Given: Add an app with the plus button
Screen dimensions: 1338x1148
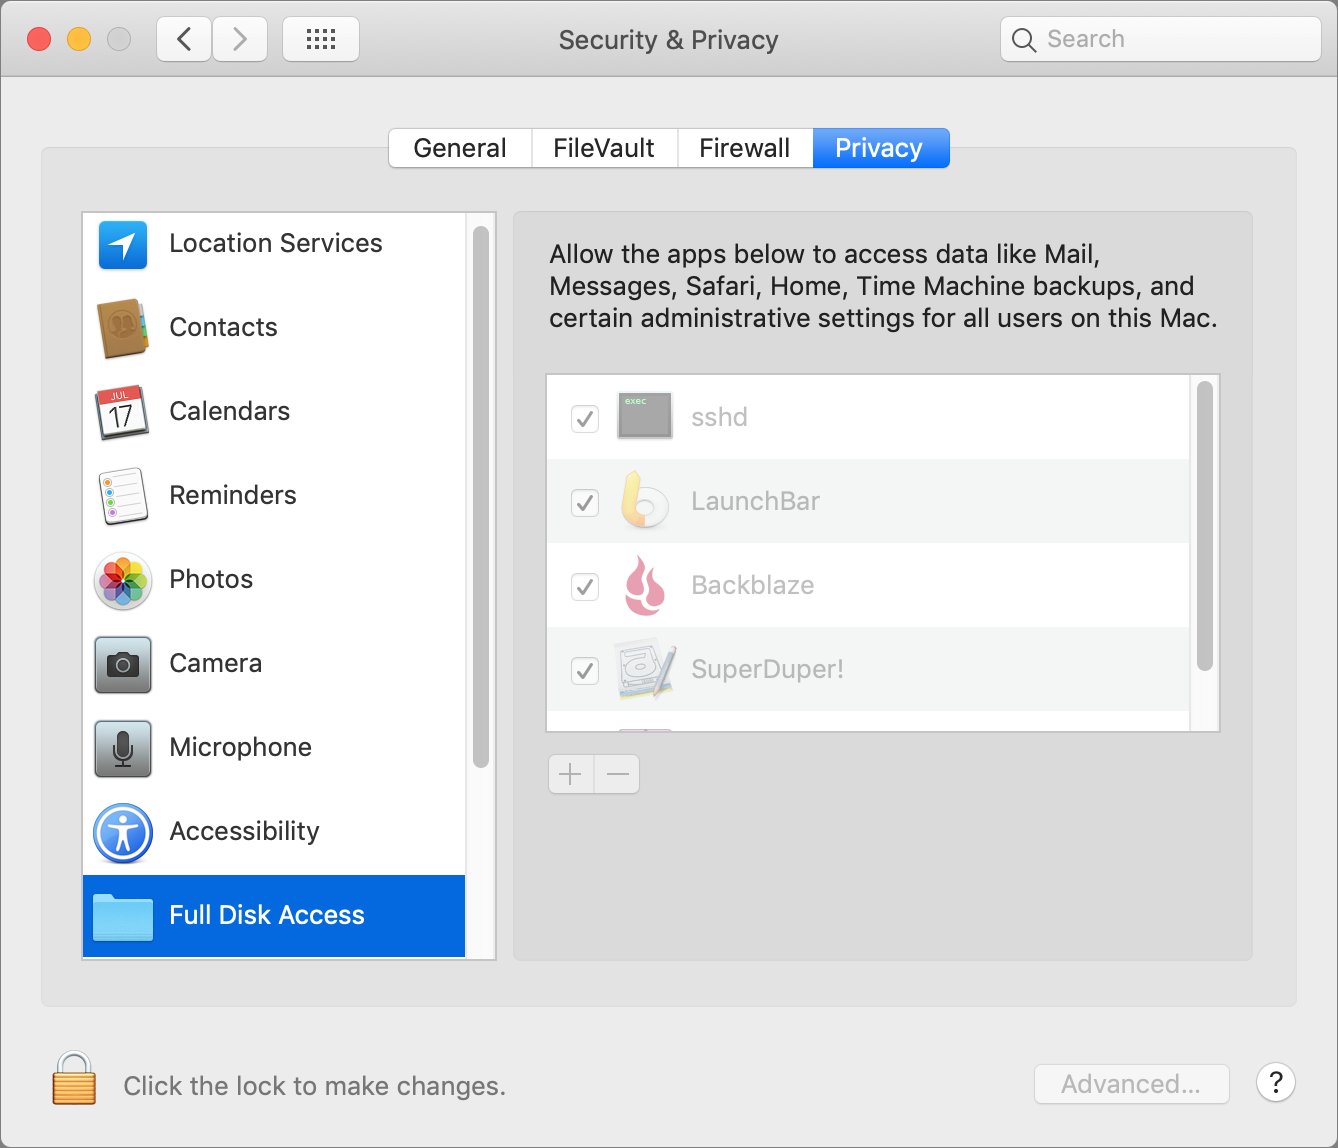Looking at the screenshot, I should tap(571, 774).
